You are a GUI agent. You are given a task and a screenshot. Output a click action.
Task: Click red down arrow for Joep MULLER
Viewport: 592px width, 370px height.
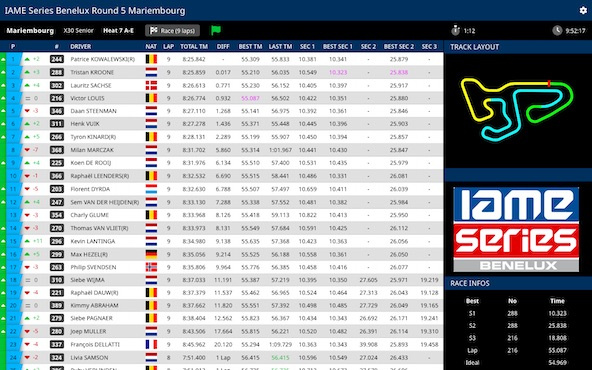click(27, 331)
